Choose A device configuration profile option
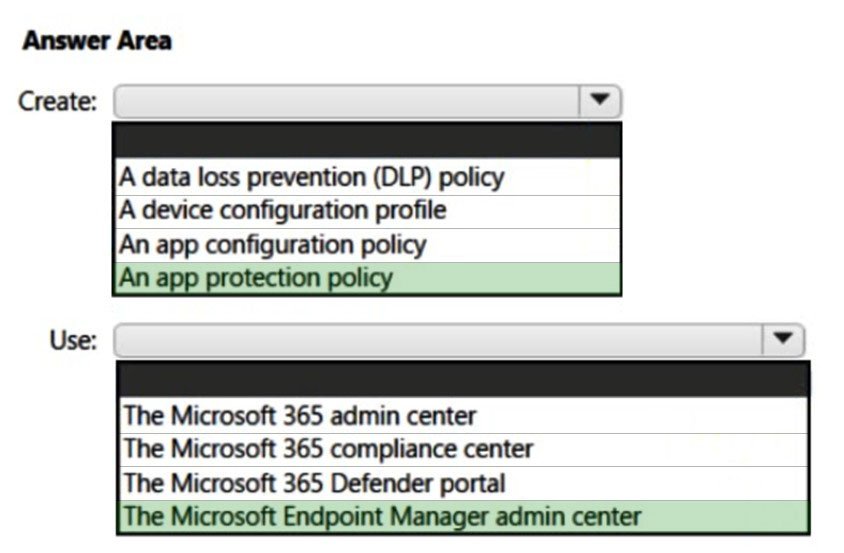844x553 pixels. coord(367,211)
